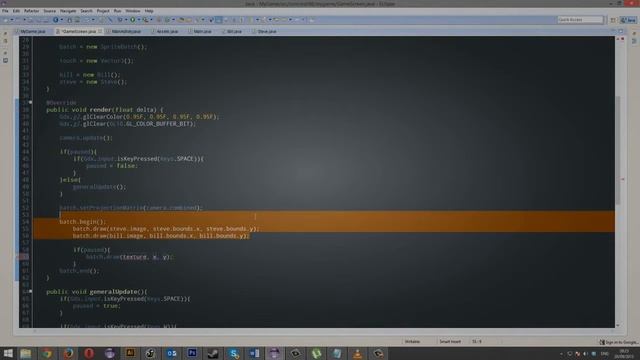
Task: Open the Search menu
Action: point(86,11)
